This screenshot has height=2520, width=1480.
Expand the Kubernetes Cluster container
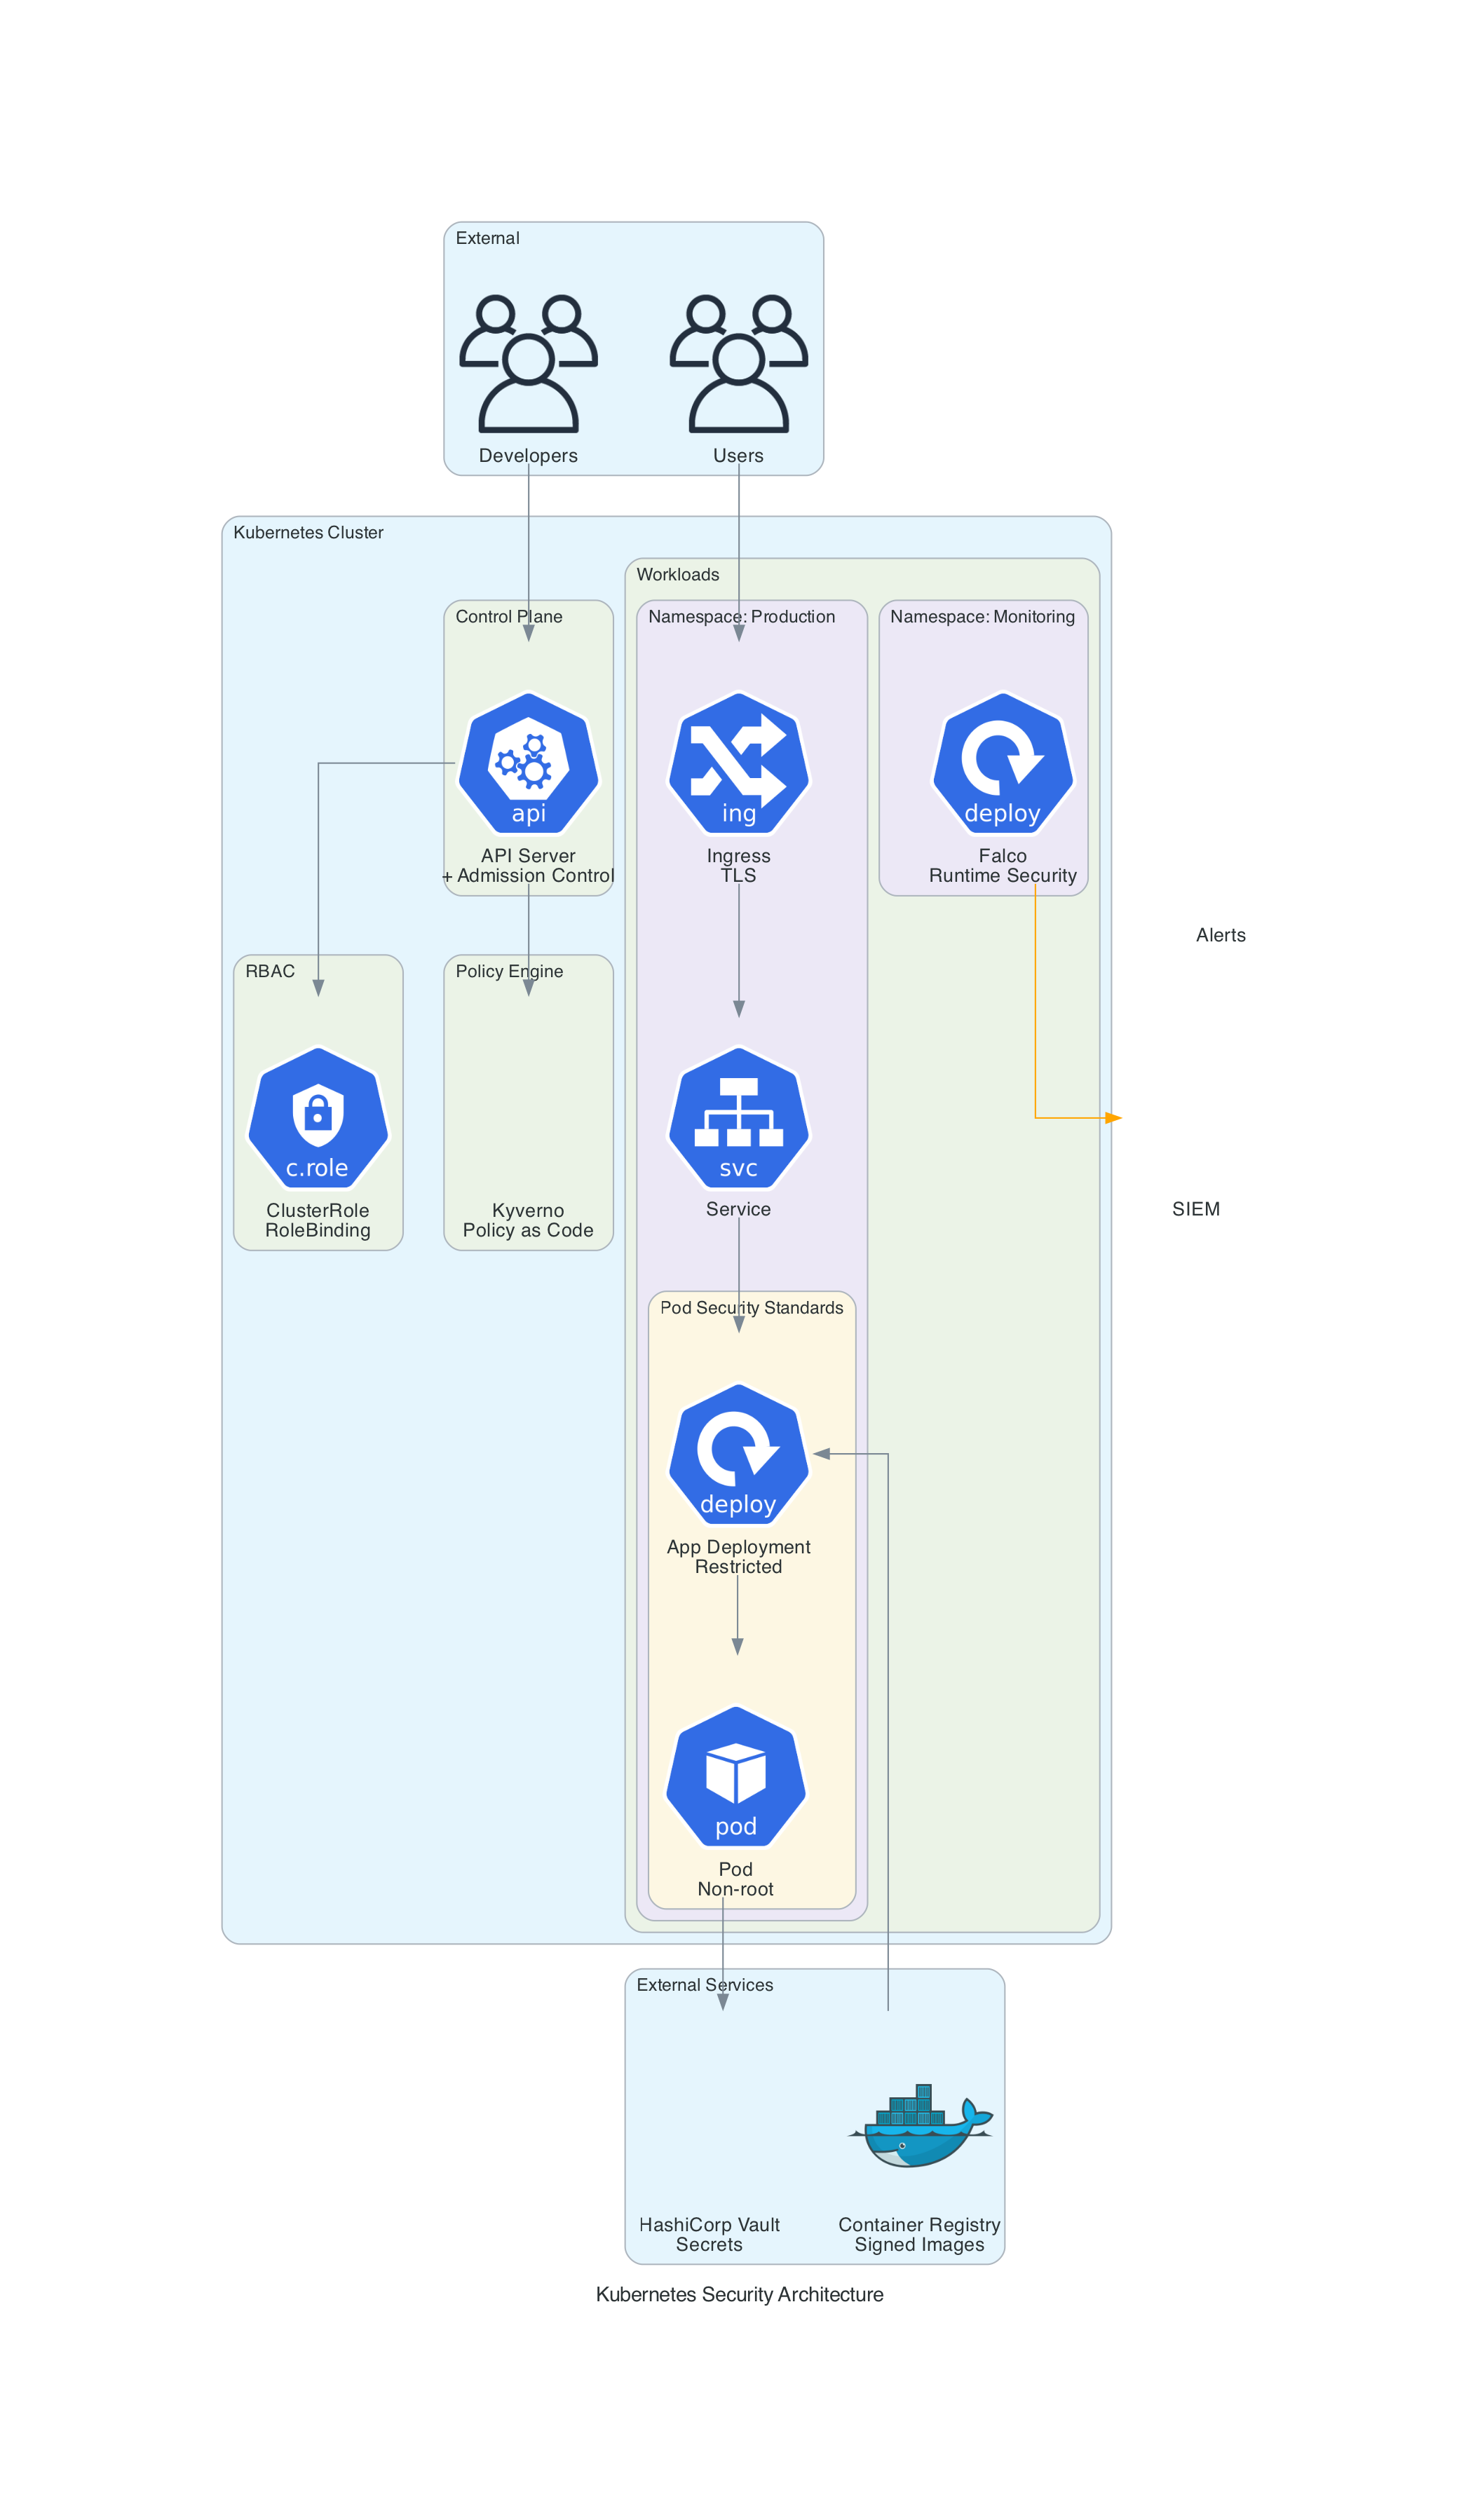coord(310,533)
